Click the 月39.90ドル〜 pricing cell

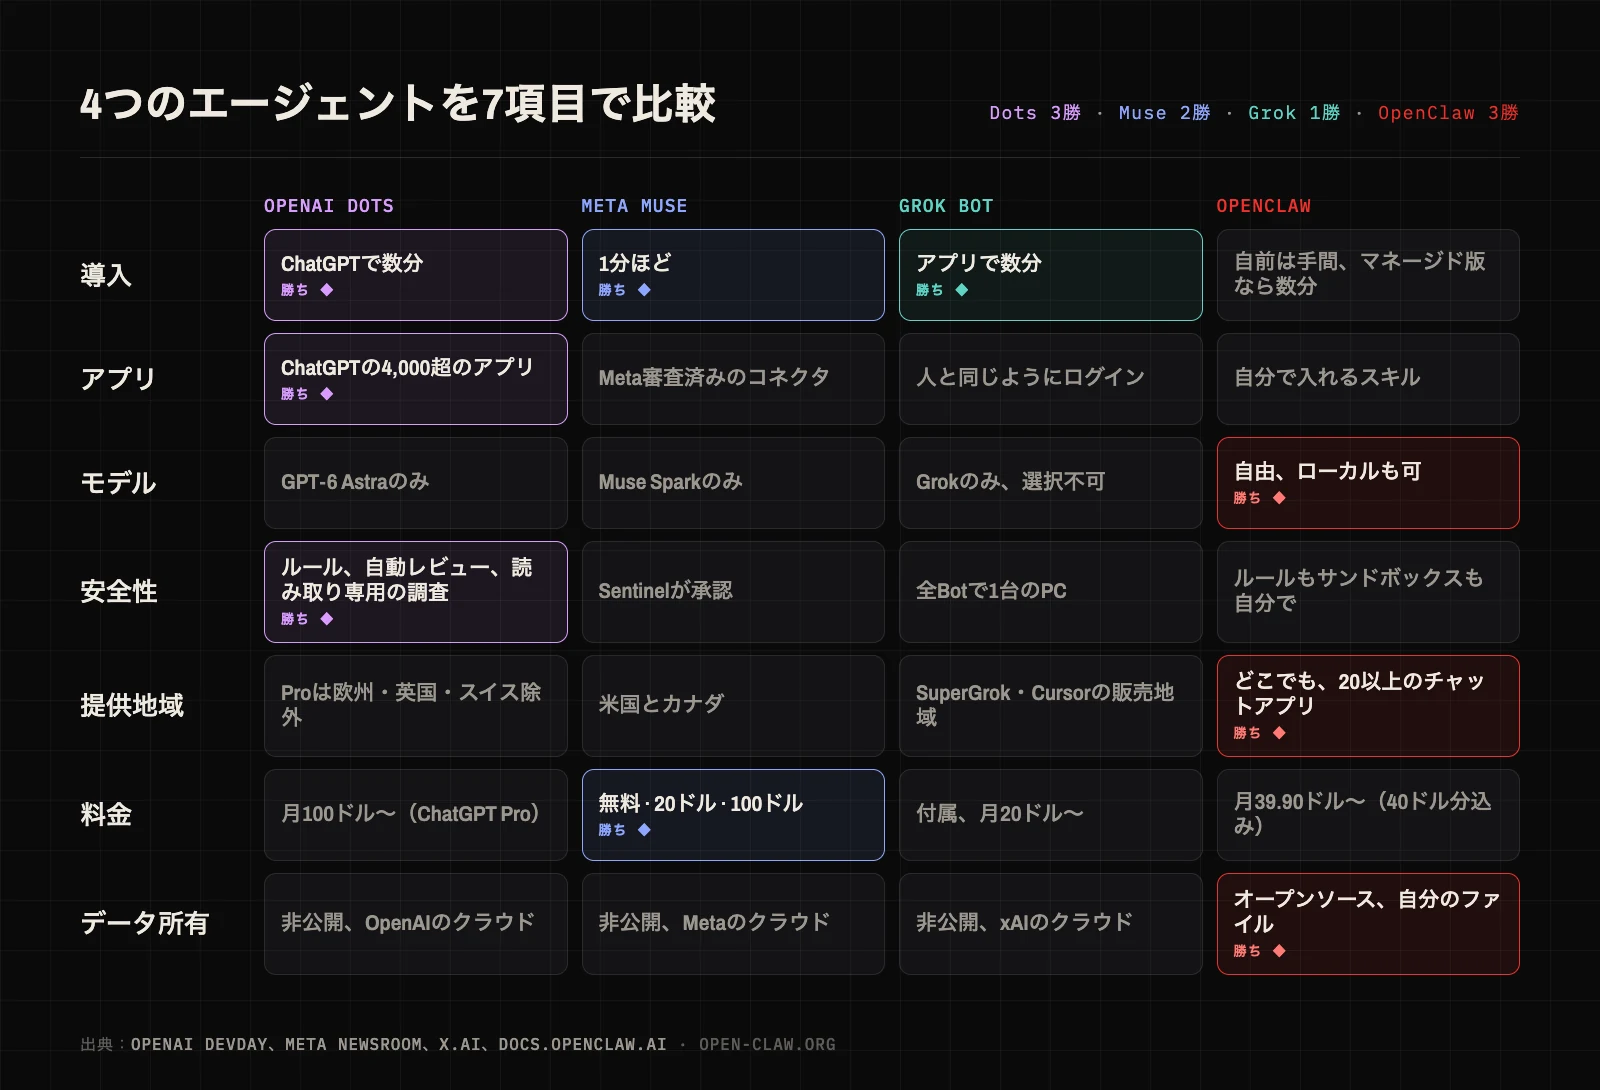coord(1368,815)
